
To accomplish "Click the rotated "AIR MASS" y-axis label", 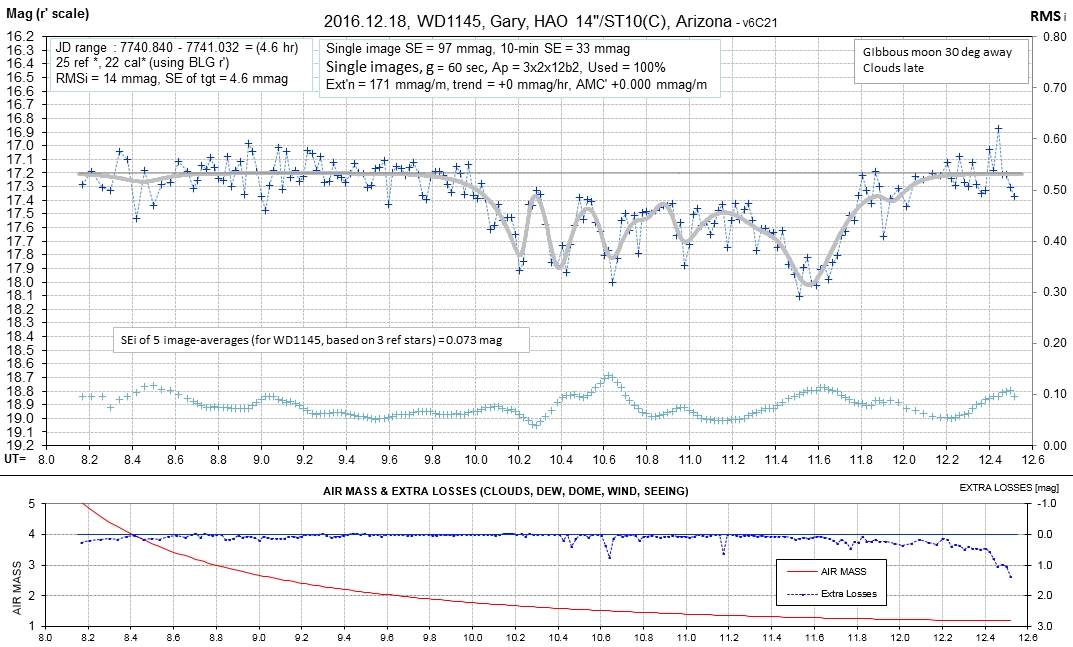I will click(x=18, y=586).
